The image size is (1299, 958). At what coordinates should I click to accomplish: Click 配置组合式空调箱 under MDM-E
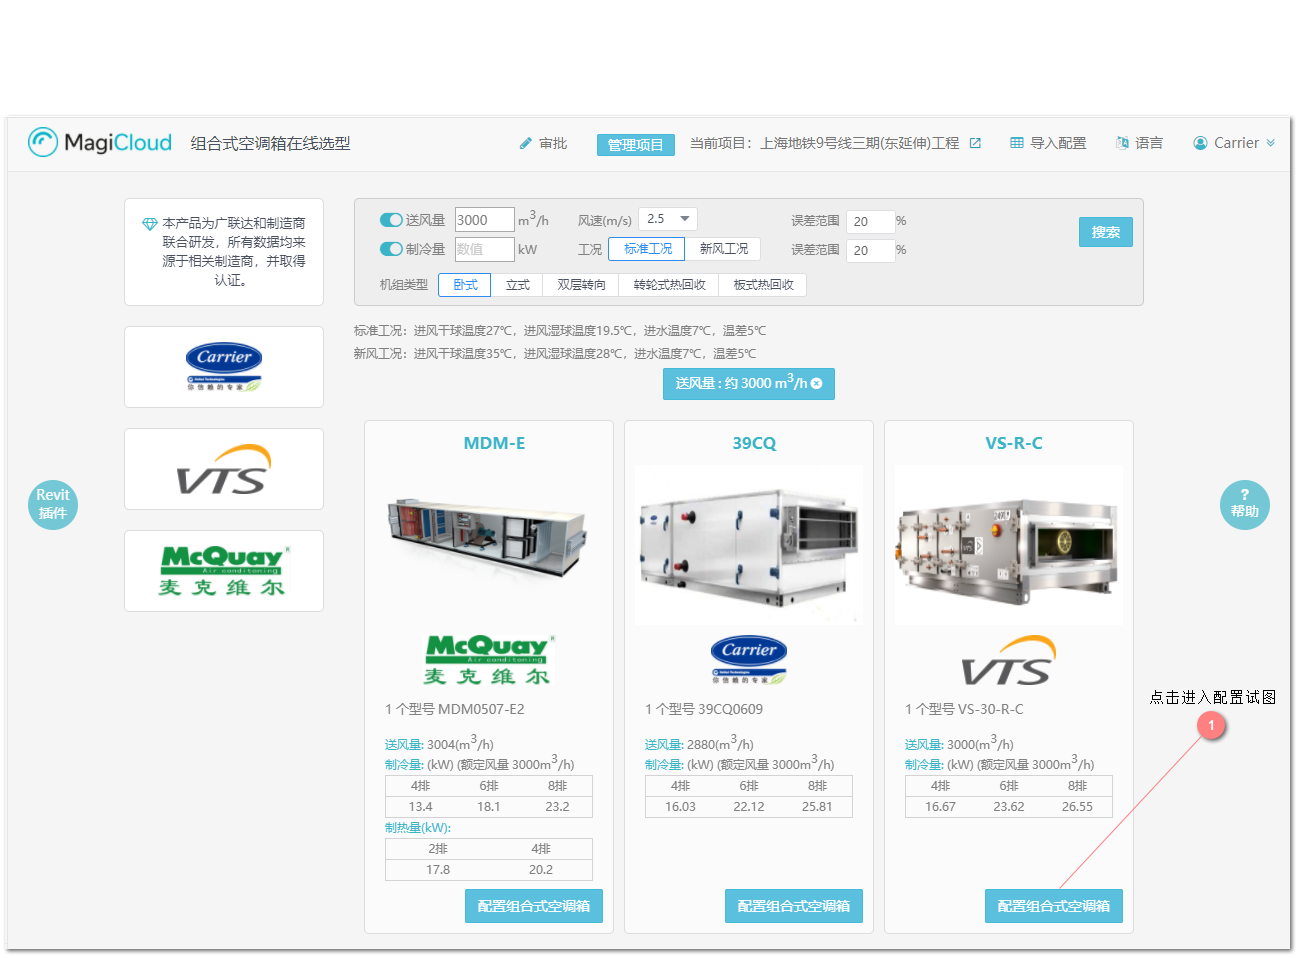[x=534, y=906]
